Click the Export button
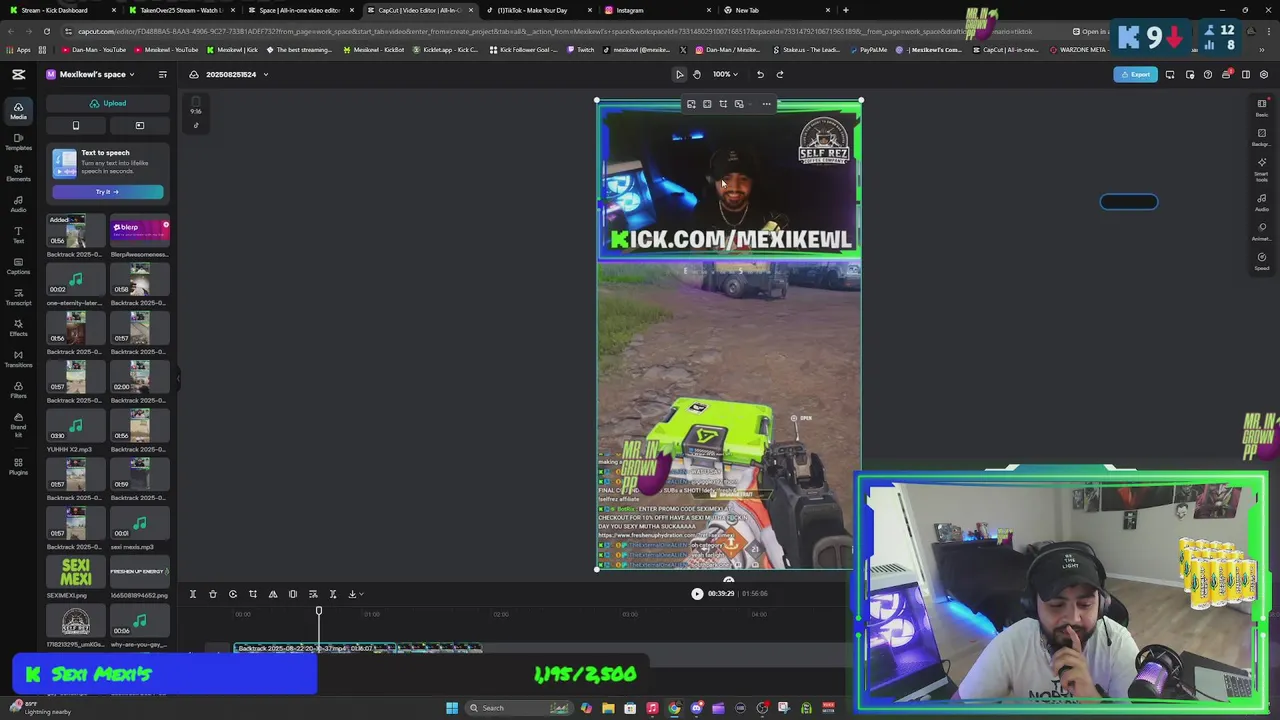This screenshot has width=1280, height=720. tap(1136, 74)
